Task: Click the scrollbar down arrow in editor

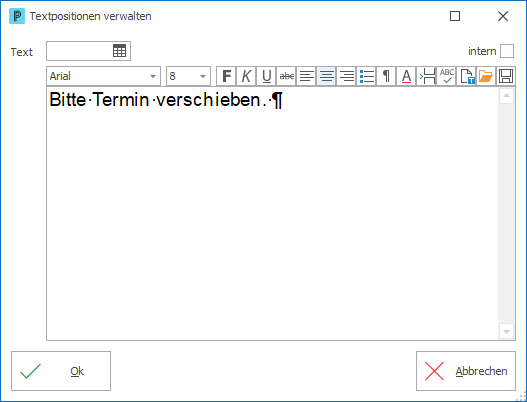Action: pos(506,332)
